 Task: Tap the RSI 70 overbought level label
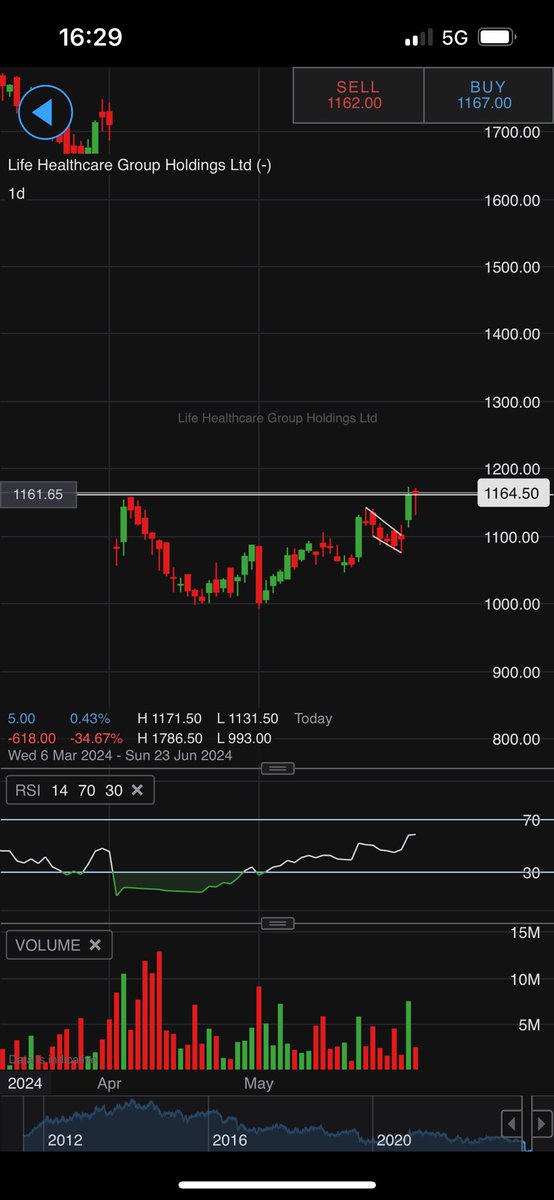(x=534, y=822)
